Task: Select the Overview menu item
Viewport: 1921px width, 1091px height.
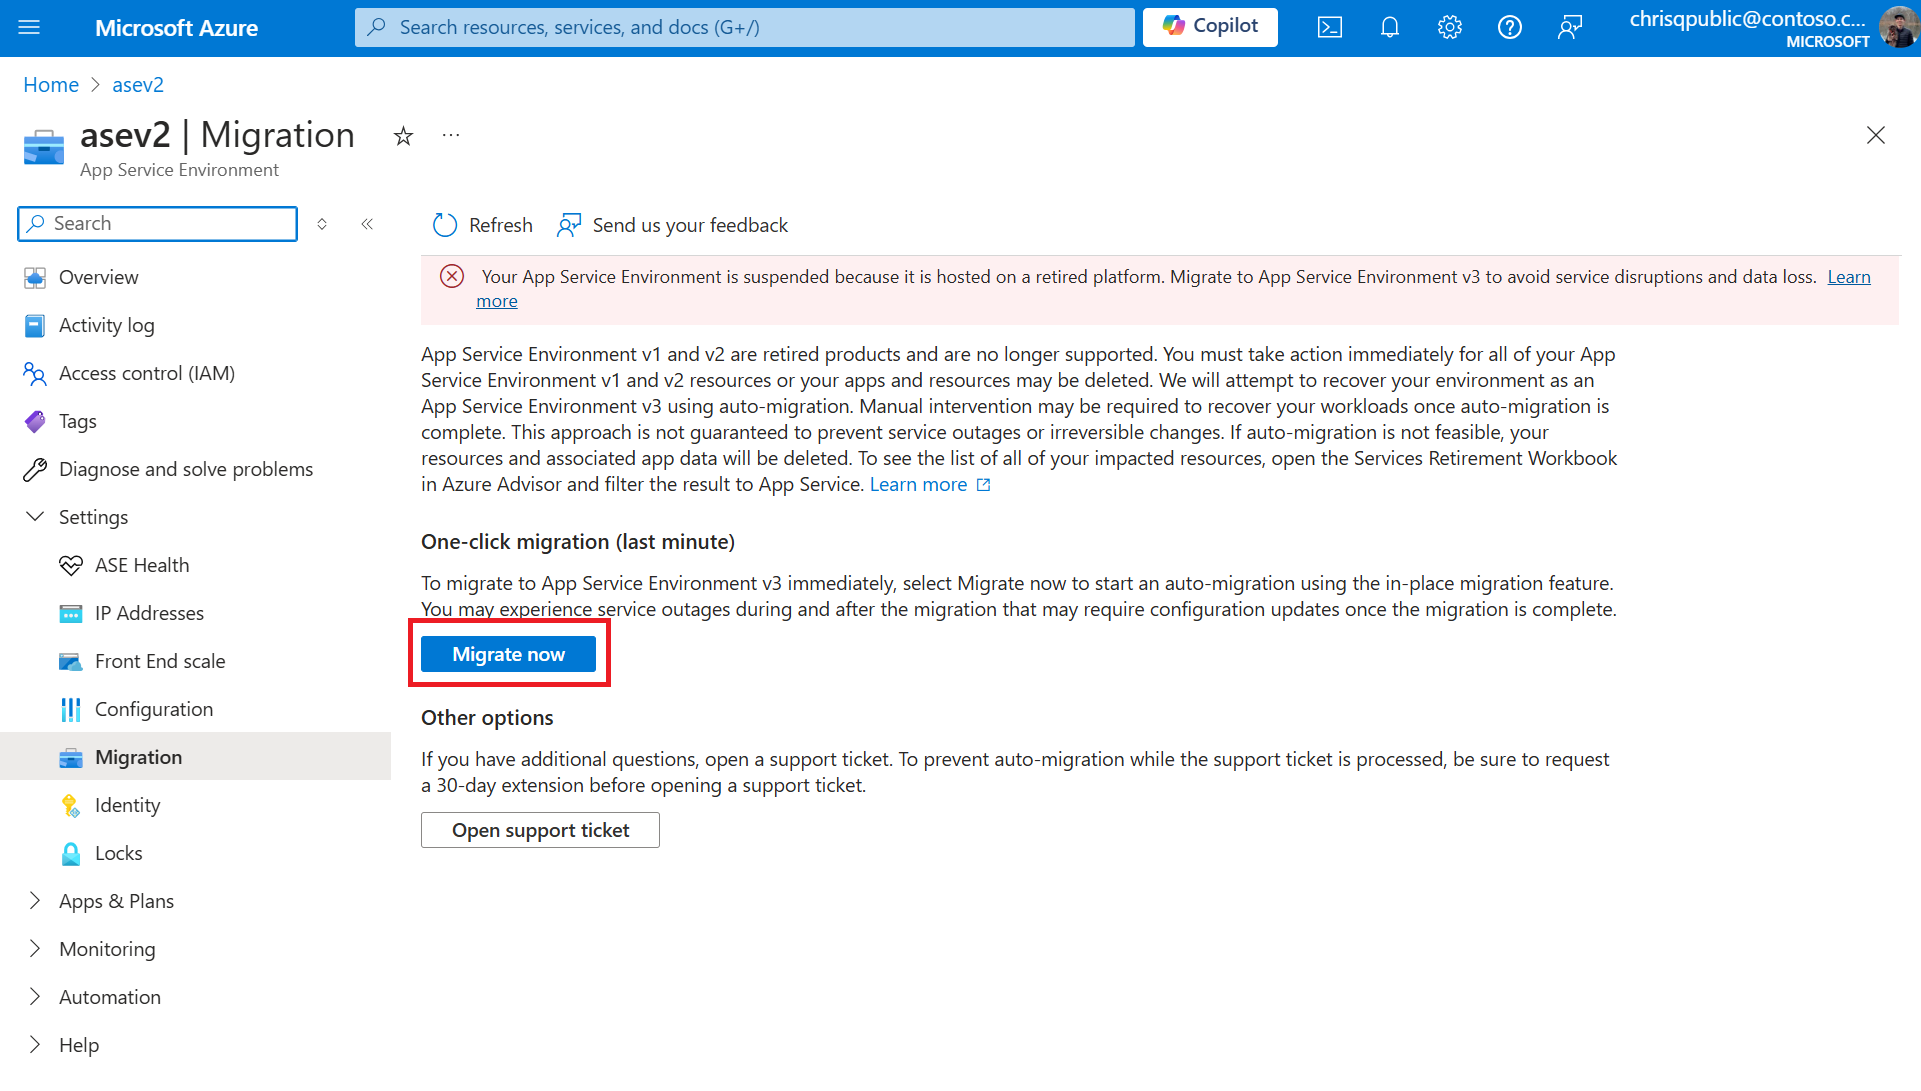Action: point(99,277)
